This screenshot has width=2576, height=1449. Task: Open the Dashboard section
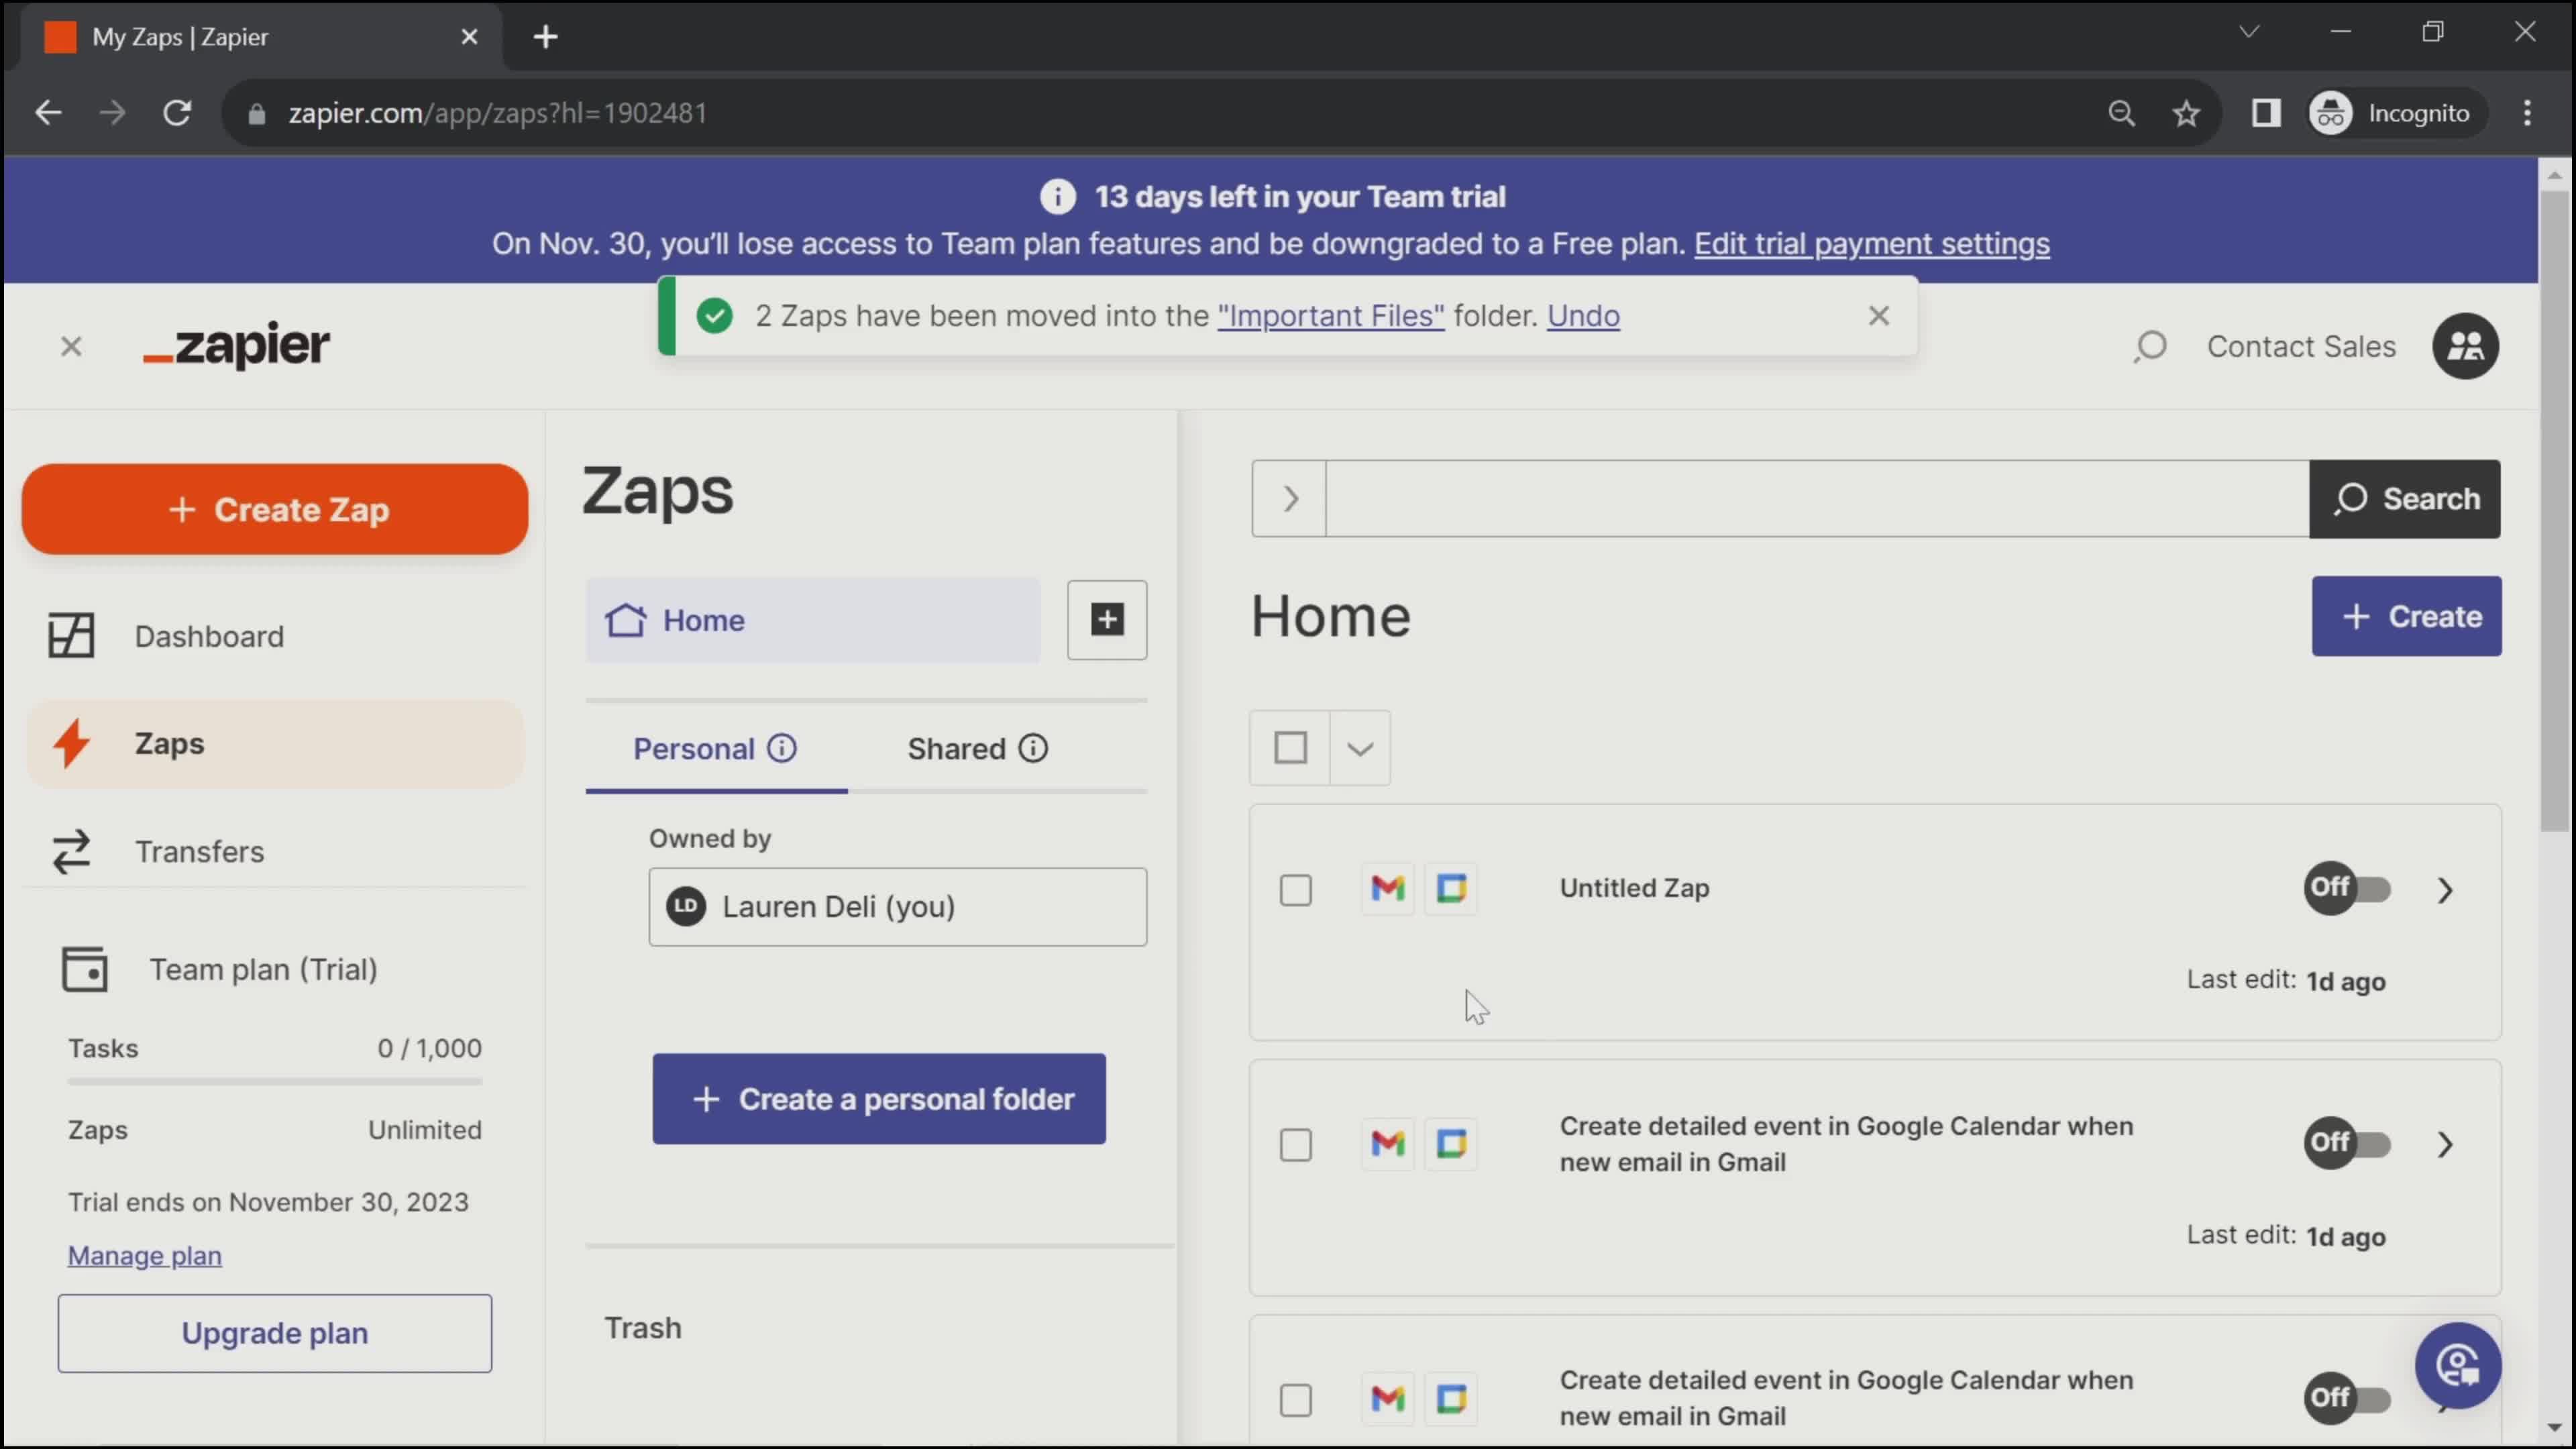click(209, 635)
